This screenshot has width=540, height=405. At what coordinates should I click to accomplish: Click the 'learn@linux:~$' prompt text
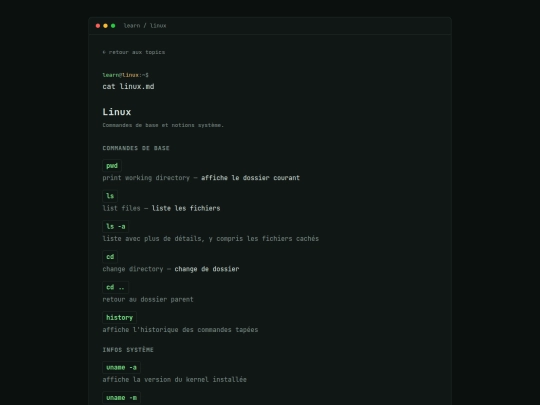125,75
